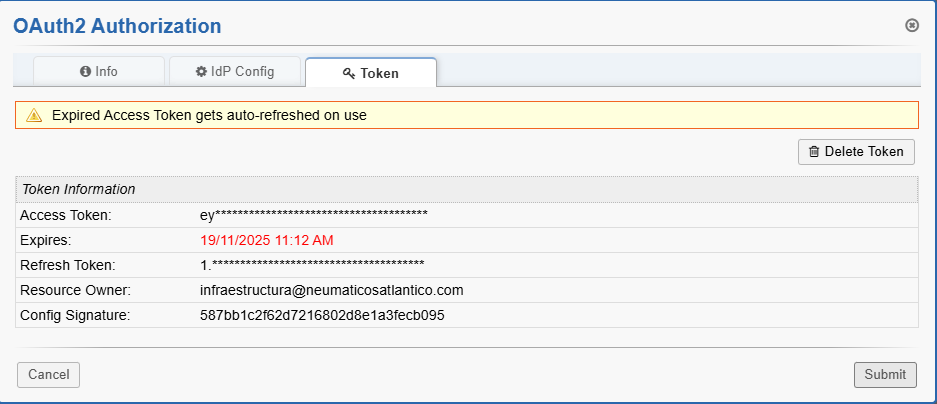Select the masked Refresh Token value
This screenshot has height=404, width=937.
click(312, 265)
